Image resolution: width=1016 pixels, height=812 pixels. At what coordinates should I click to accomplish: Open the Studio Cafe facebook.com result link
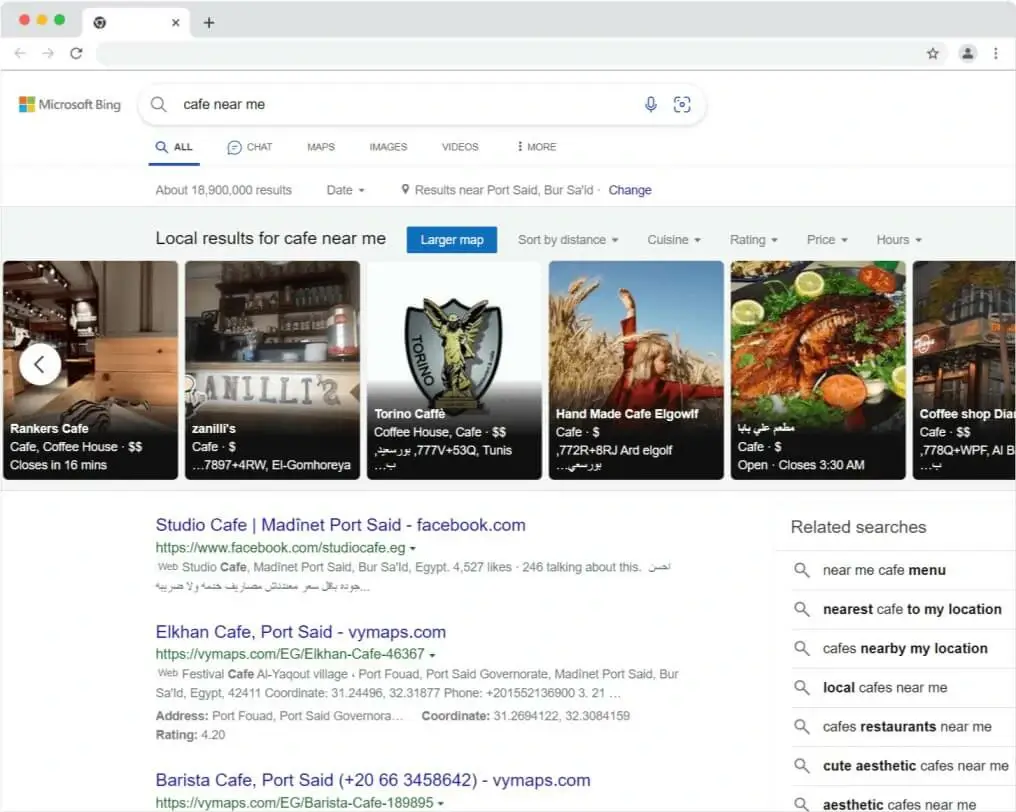coord(340,524)
